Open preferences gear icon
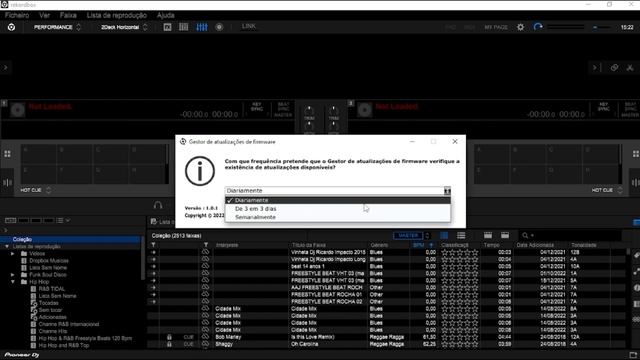This screenshot has height=360, width=640. click(520, 27)
